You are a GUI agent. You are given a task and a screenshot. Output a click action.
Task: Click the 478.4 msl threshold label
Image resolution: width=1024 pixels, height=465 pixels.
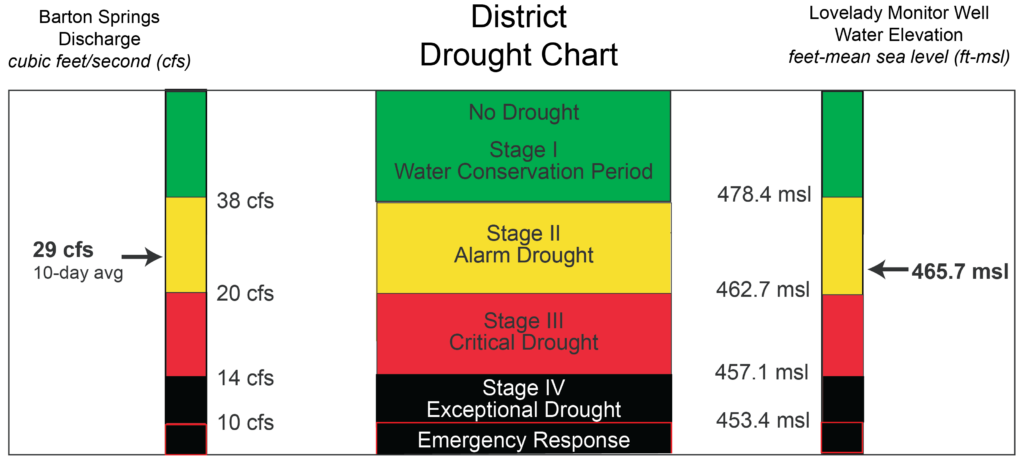point(762,193)
